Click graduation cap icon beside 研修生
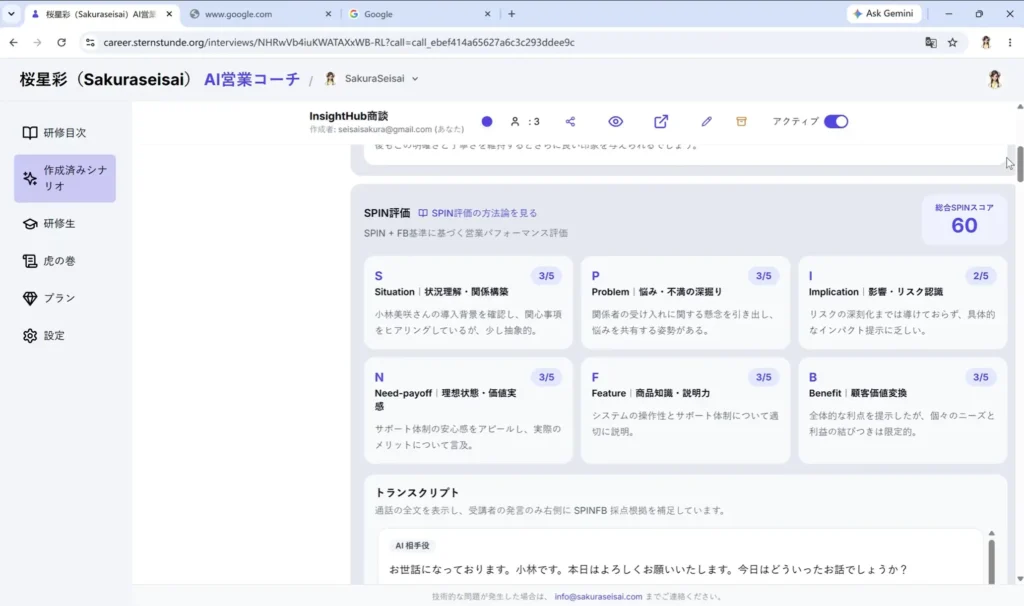 (x=29, y=223)
